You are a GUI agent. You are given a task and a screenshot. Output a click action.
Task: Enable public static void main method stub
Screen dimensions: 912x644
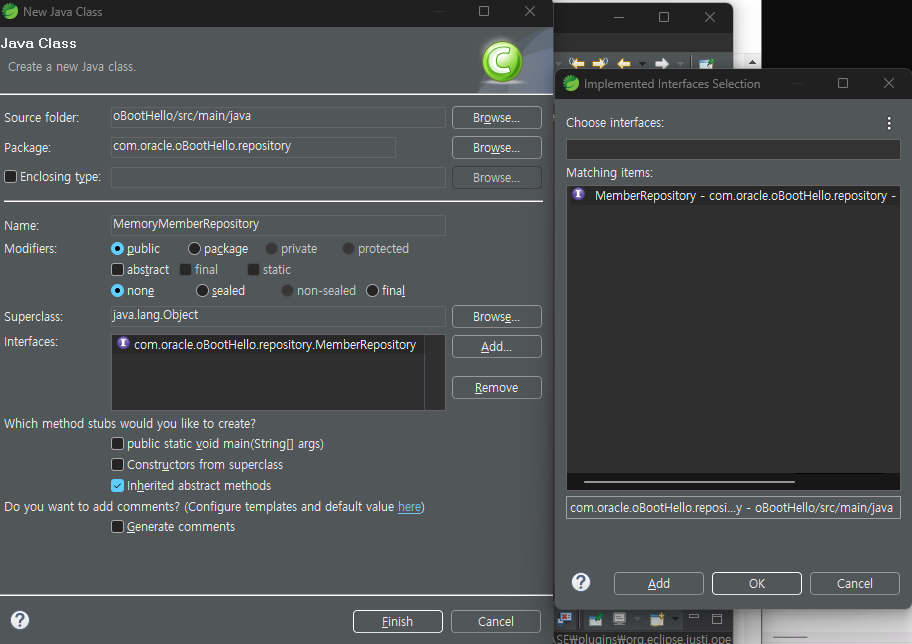tap(117, 443)
